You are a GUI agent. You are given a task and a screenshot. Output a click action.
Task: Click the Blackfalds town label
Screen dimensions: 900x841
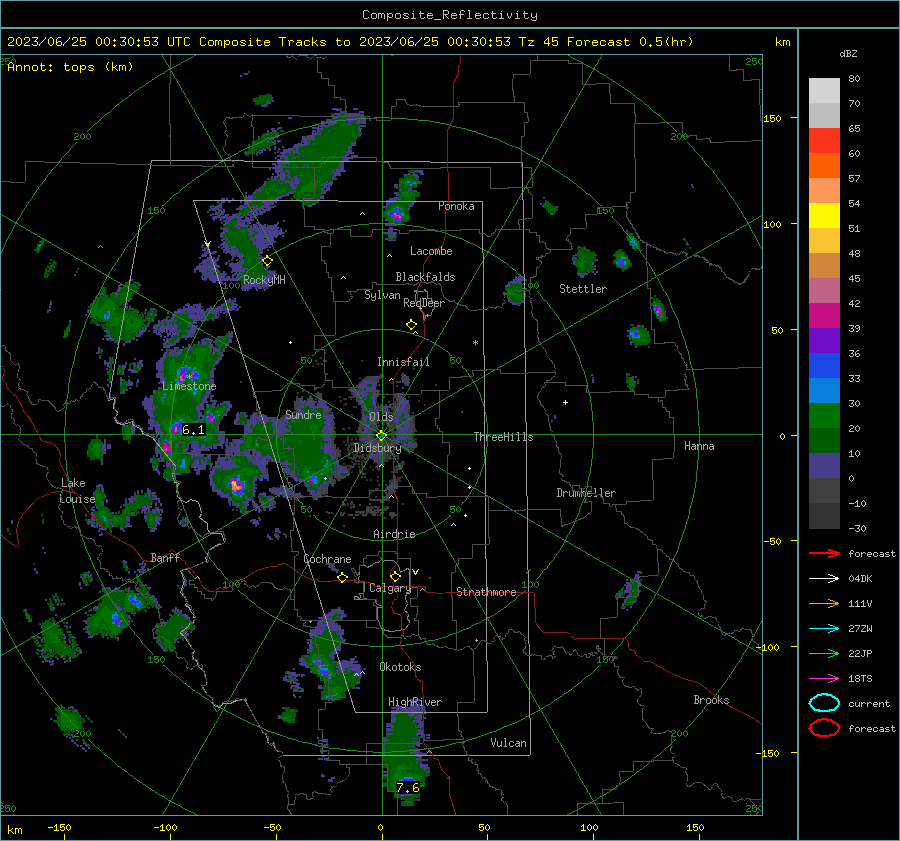[425, 277]
